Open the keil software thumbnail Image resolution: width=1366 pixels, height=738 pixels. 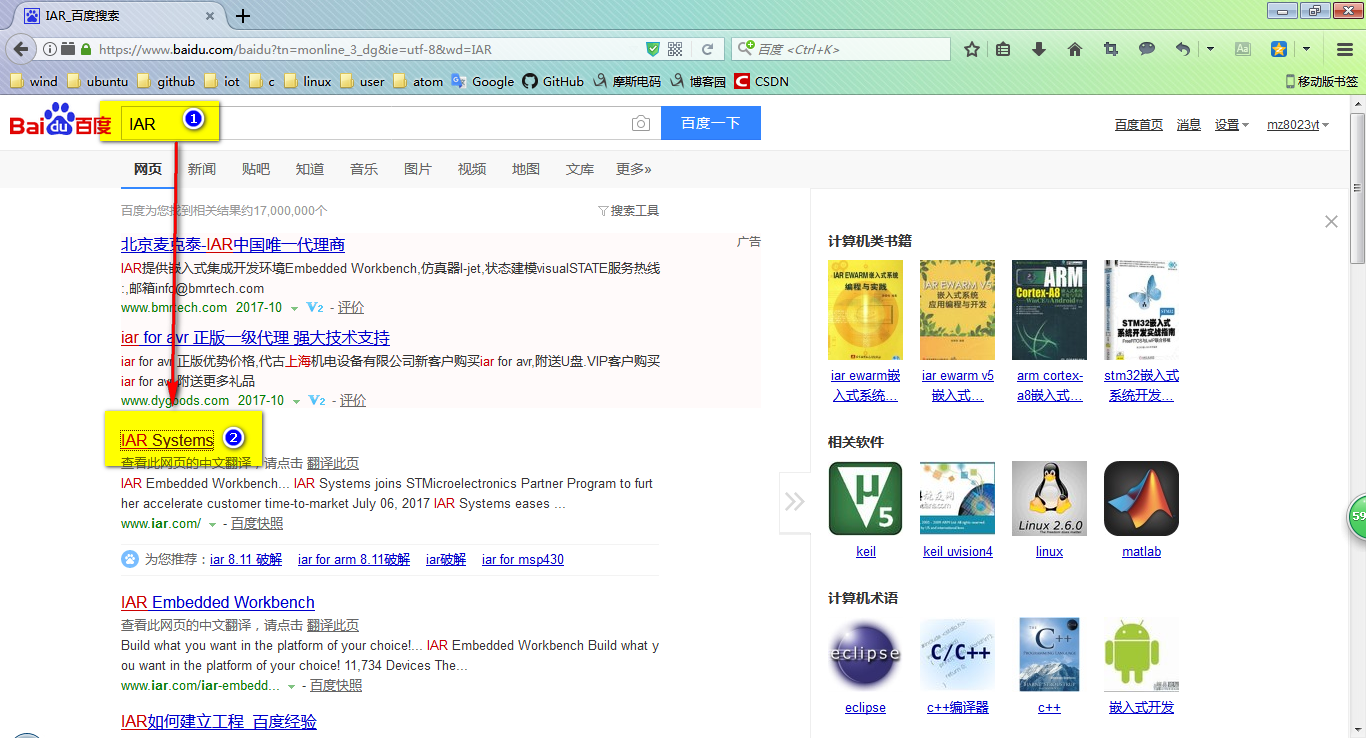[866, 498]
